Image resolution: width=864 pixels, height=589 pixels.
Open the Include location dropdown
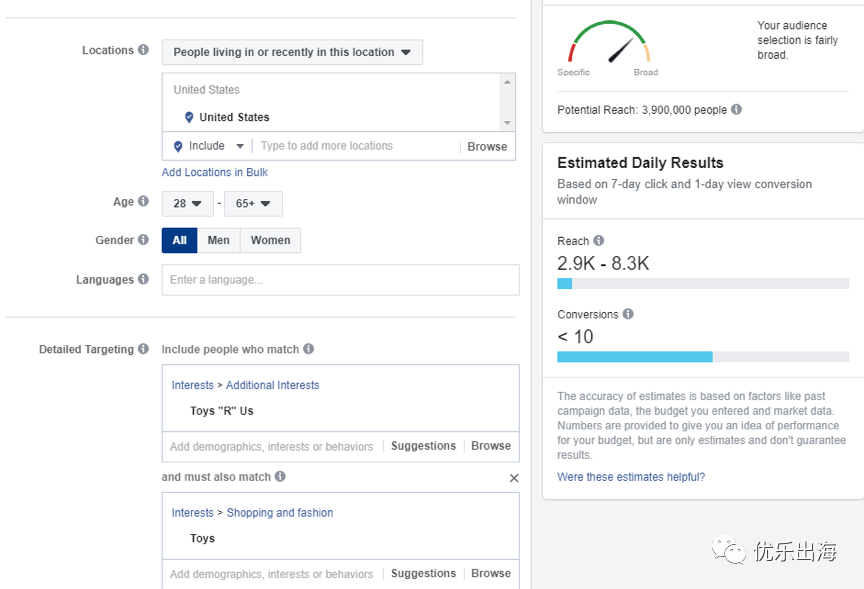209,146
